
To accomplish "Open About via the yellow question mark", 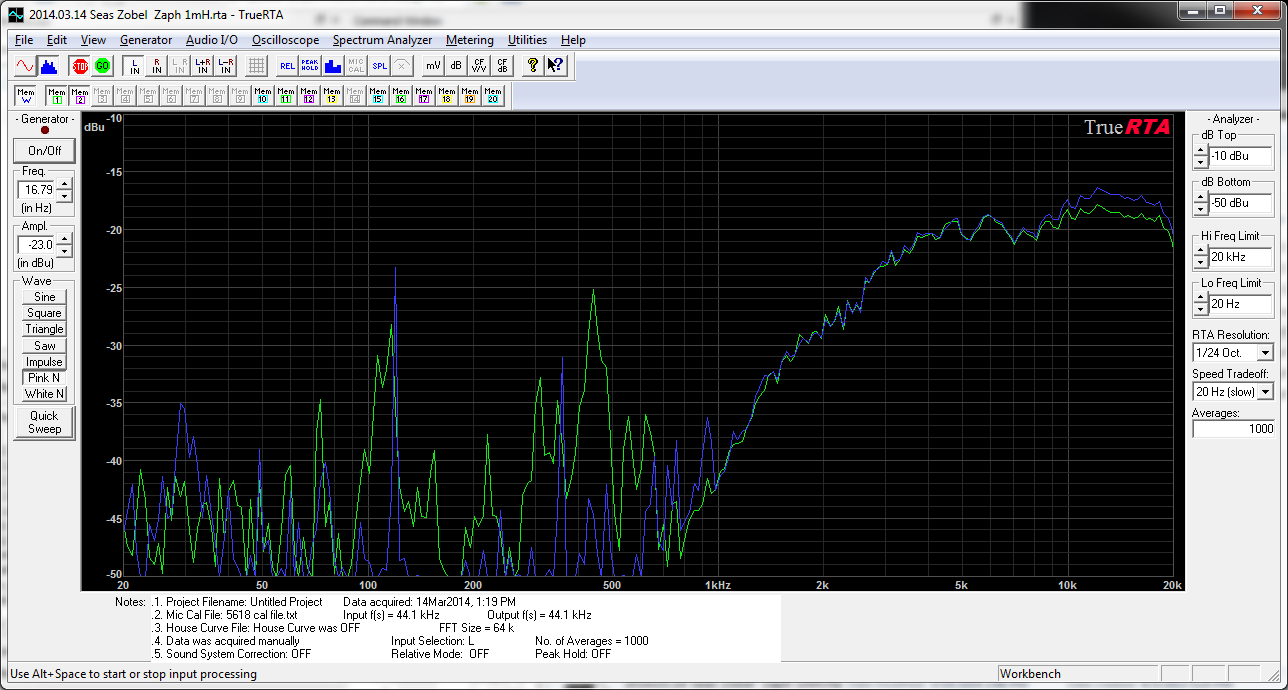I will click(x=533, y=66).
